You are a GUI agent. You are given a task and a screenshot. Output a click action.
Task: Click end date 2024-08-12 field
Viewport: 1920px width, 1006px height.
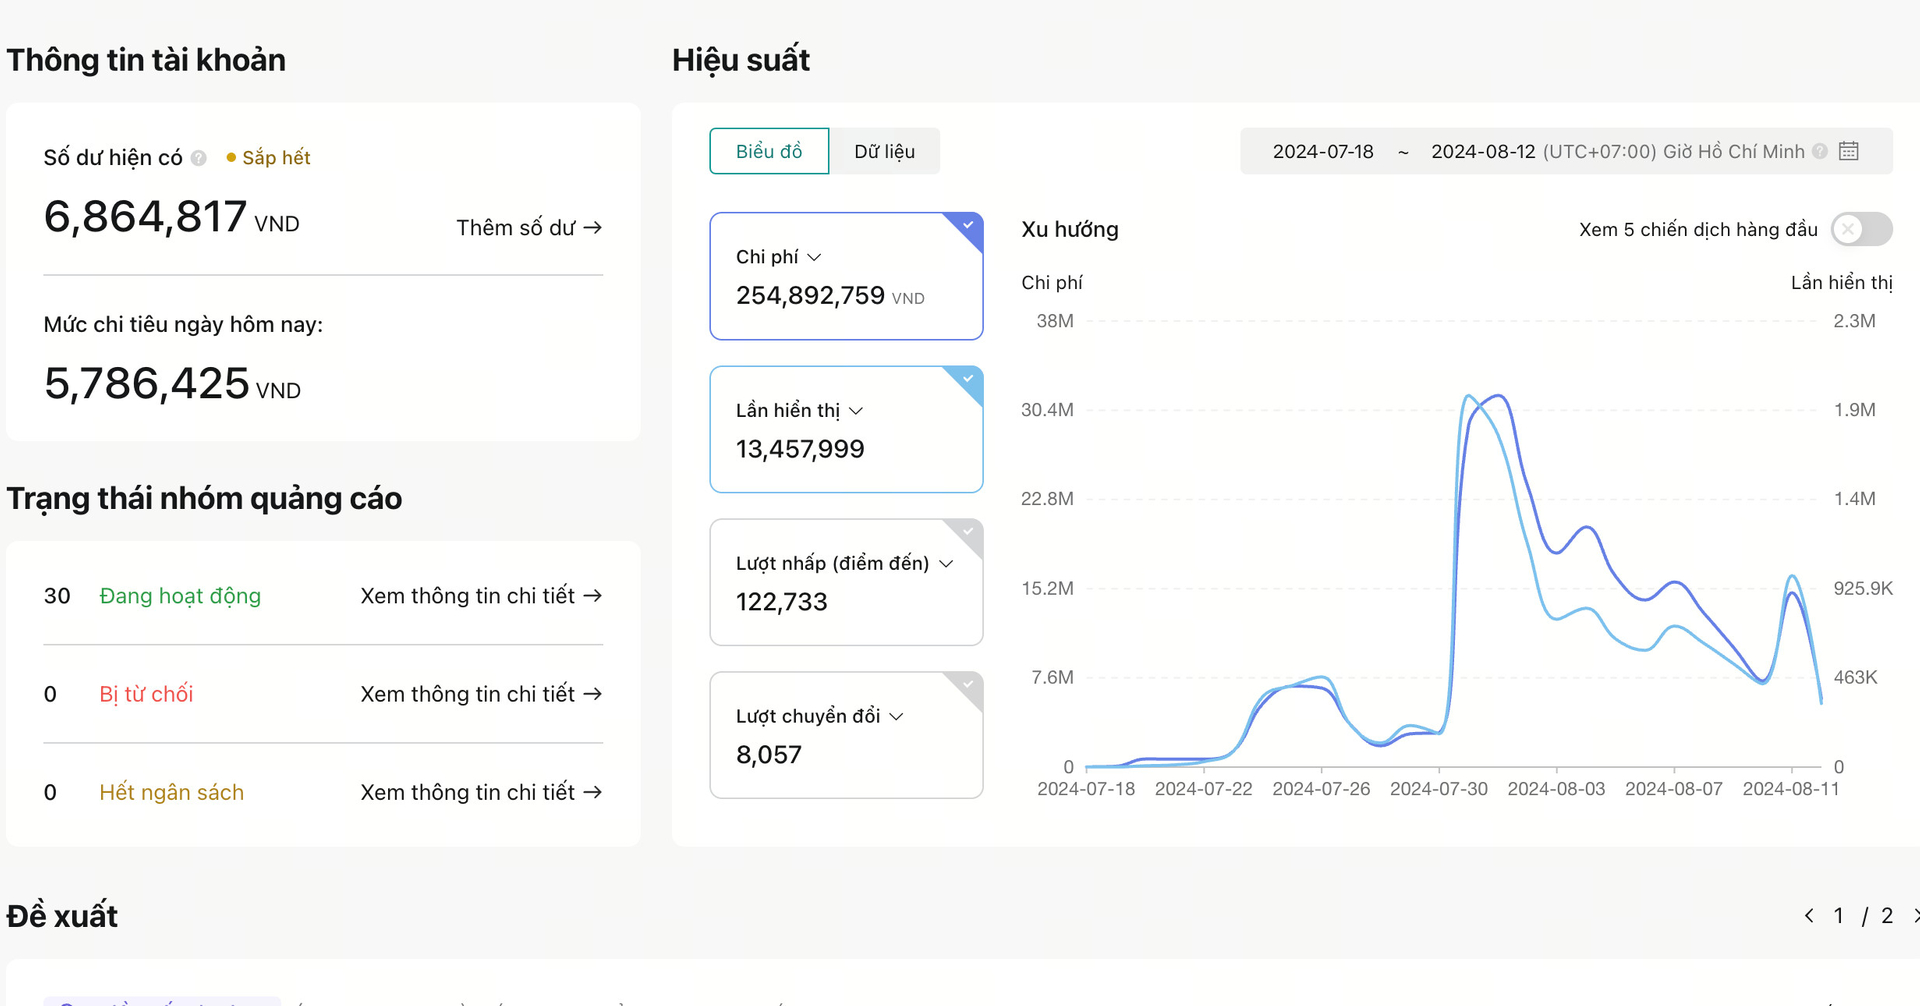1483,151
